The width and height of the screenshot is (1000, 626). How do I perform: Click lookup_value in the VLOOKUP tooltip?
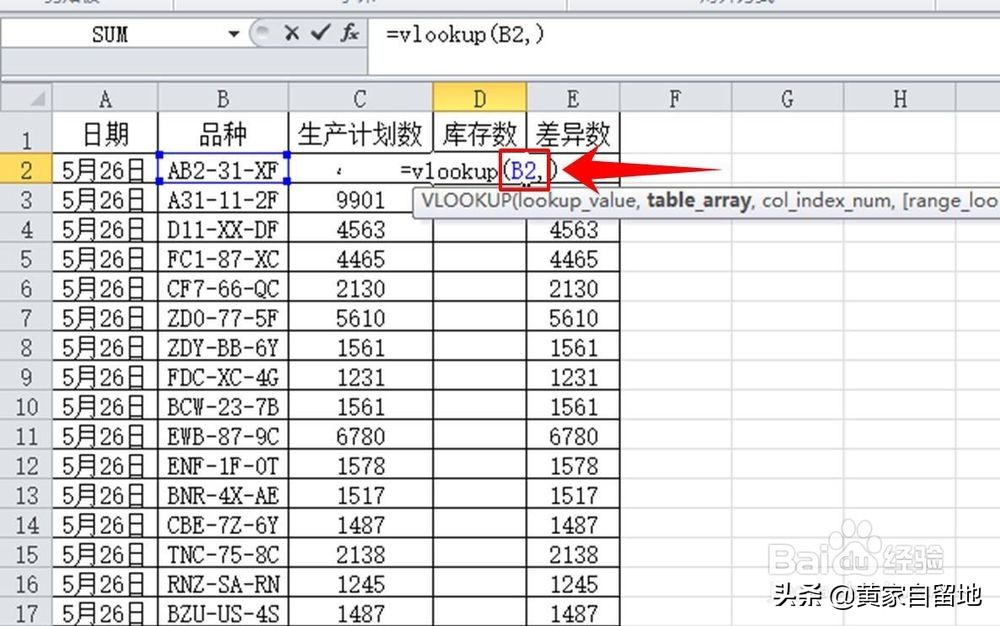tap(578, 201)
